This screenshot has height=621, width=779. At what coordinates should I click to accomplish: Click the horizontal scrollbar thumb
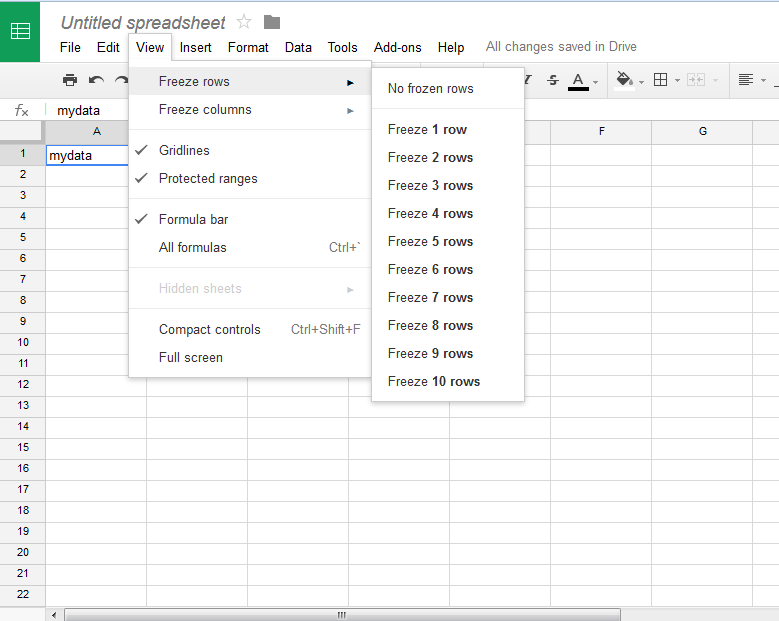click(x=342, y=615)
